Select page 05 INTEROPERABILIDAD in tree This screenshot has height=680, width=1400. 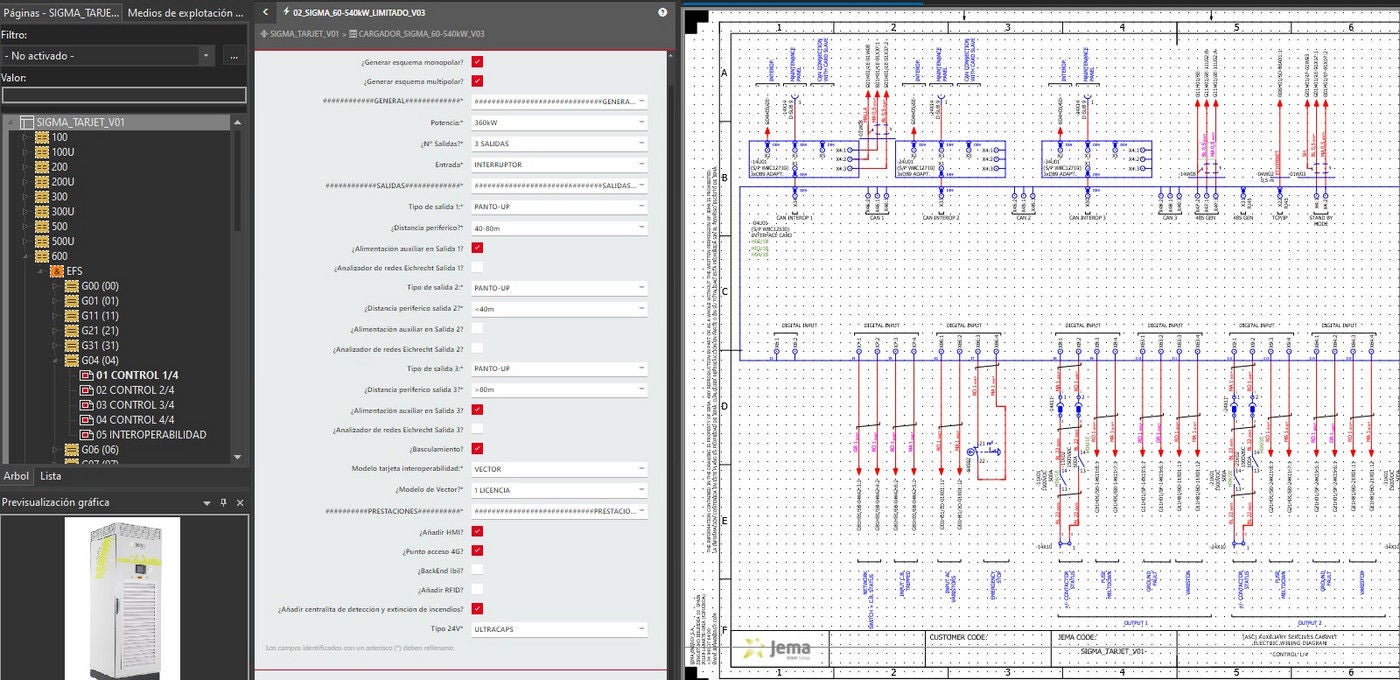point(150,435)
